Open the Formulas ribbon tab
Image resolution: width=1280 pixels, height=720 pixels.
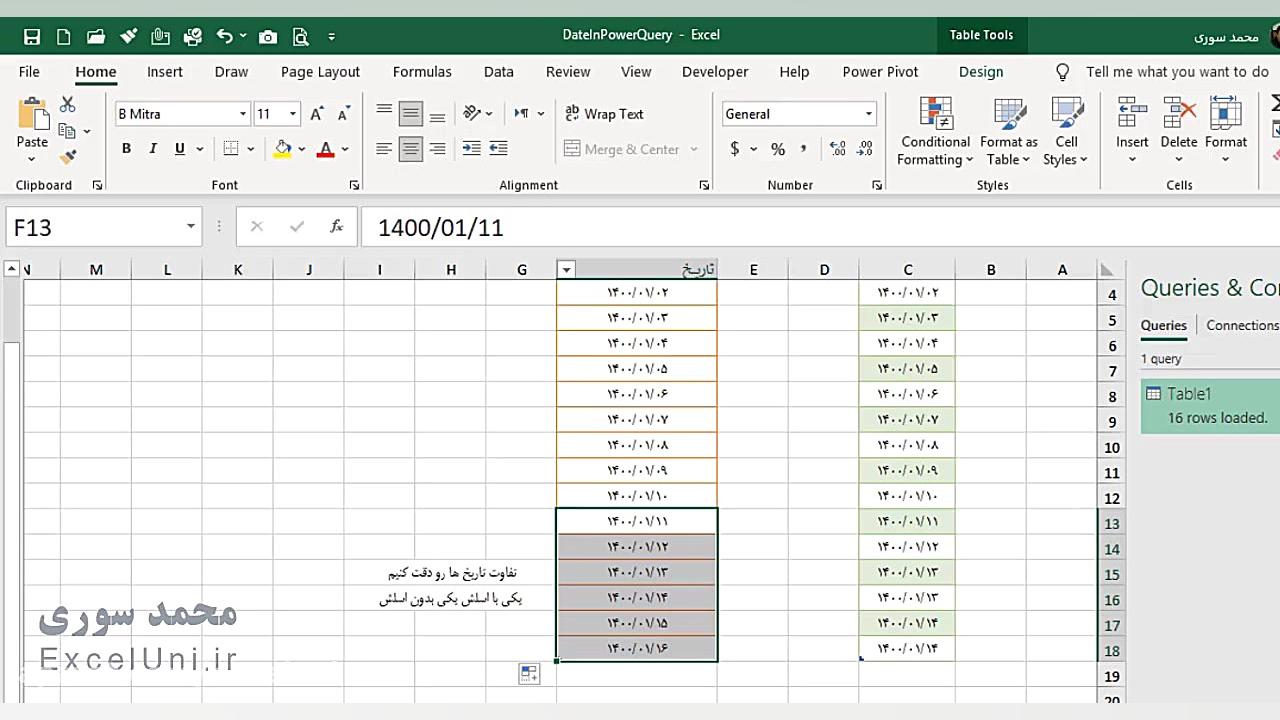422,72
